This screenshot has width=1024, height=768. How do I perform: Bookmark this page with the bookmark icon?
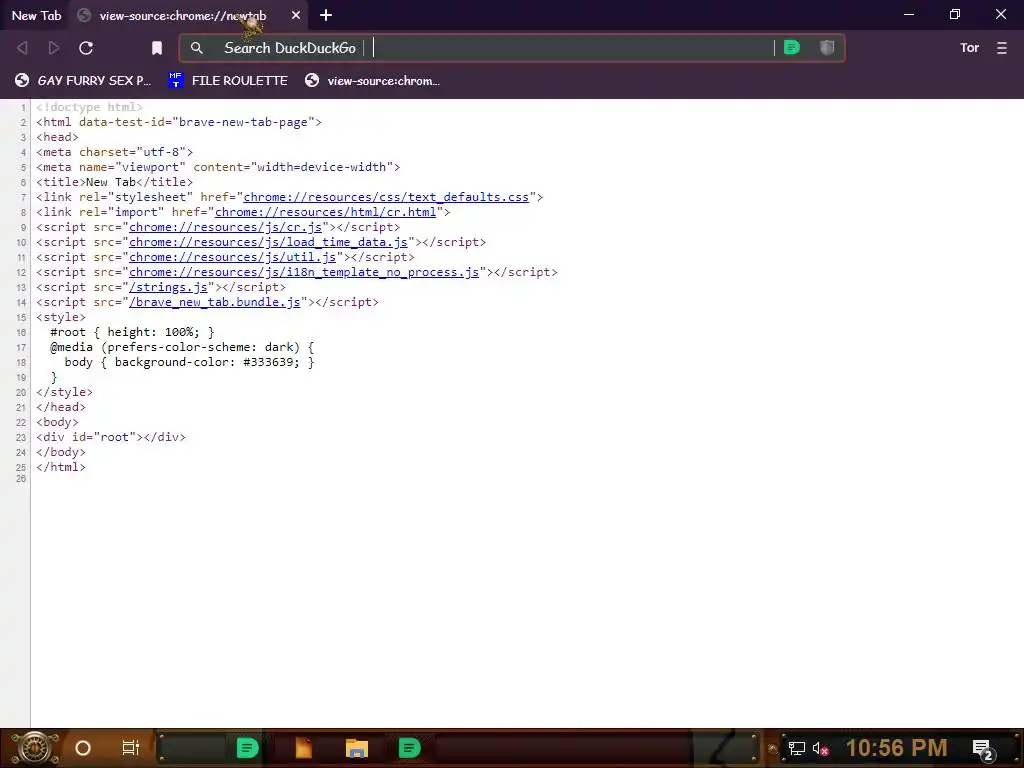pyautogui.click(x=157, y=48)
